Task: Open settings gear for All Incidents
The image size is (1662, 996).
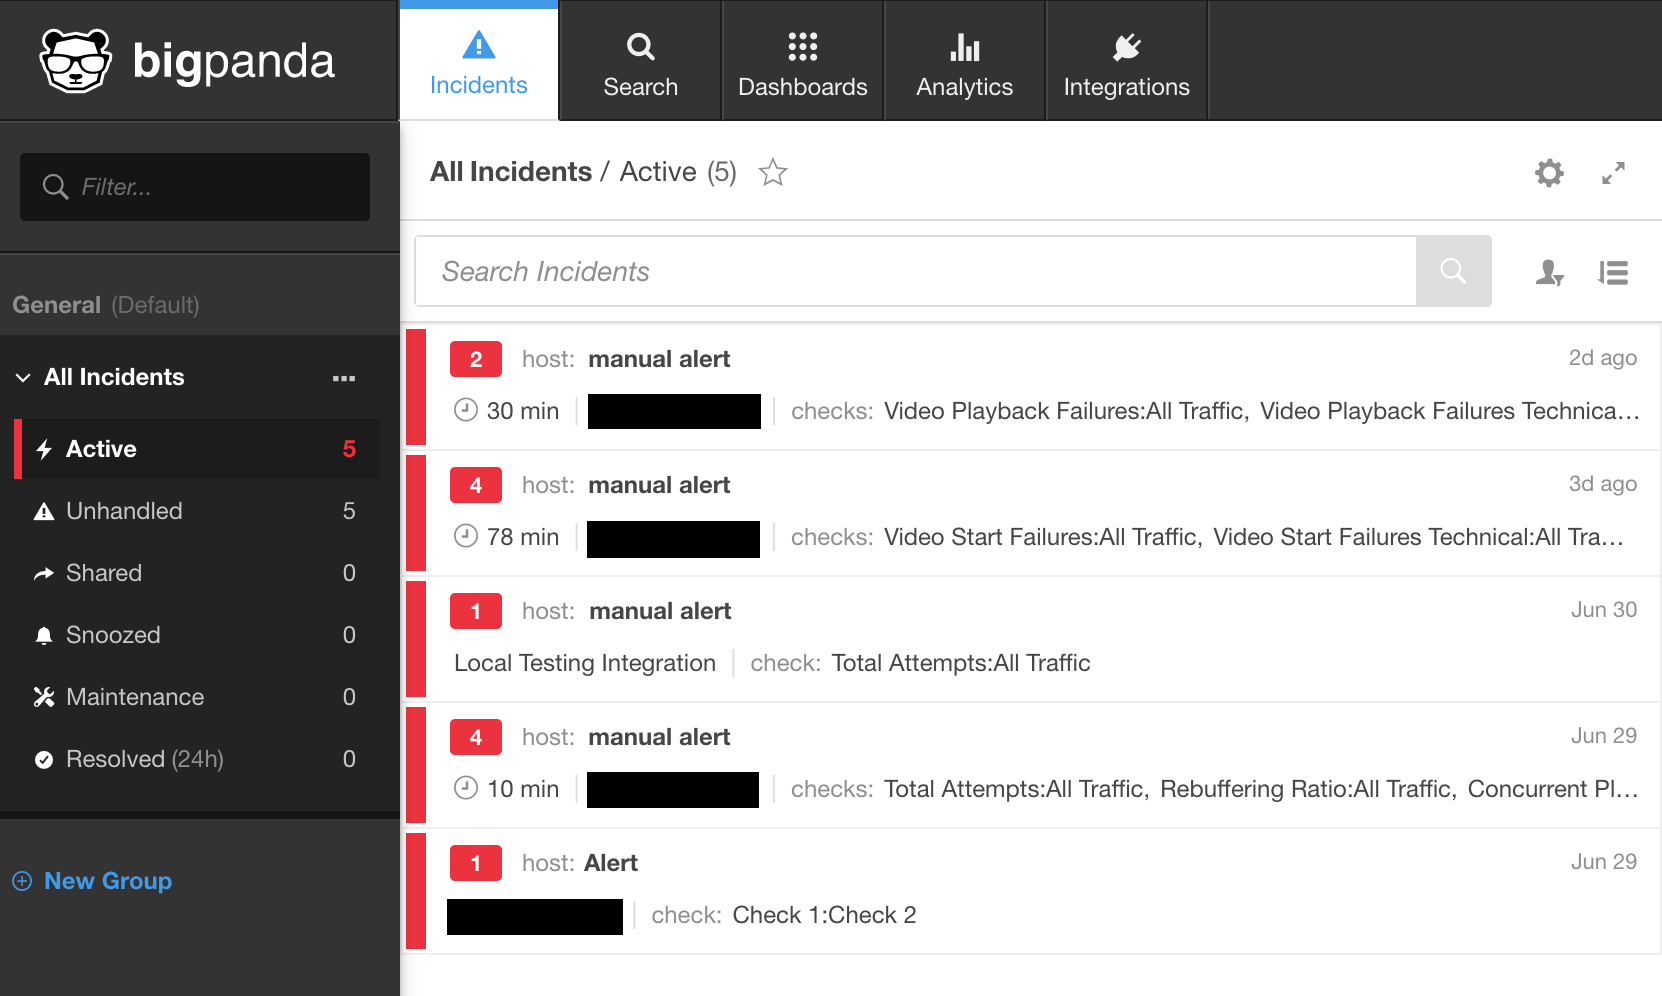Action: [x=1549, y=173]
